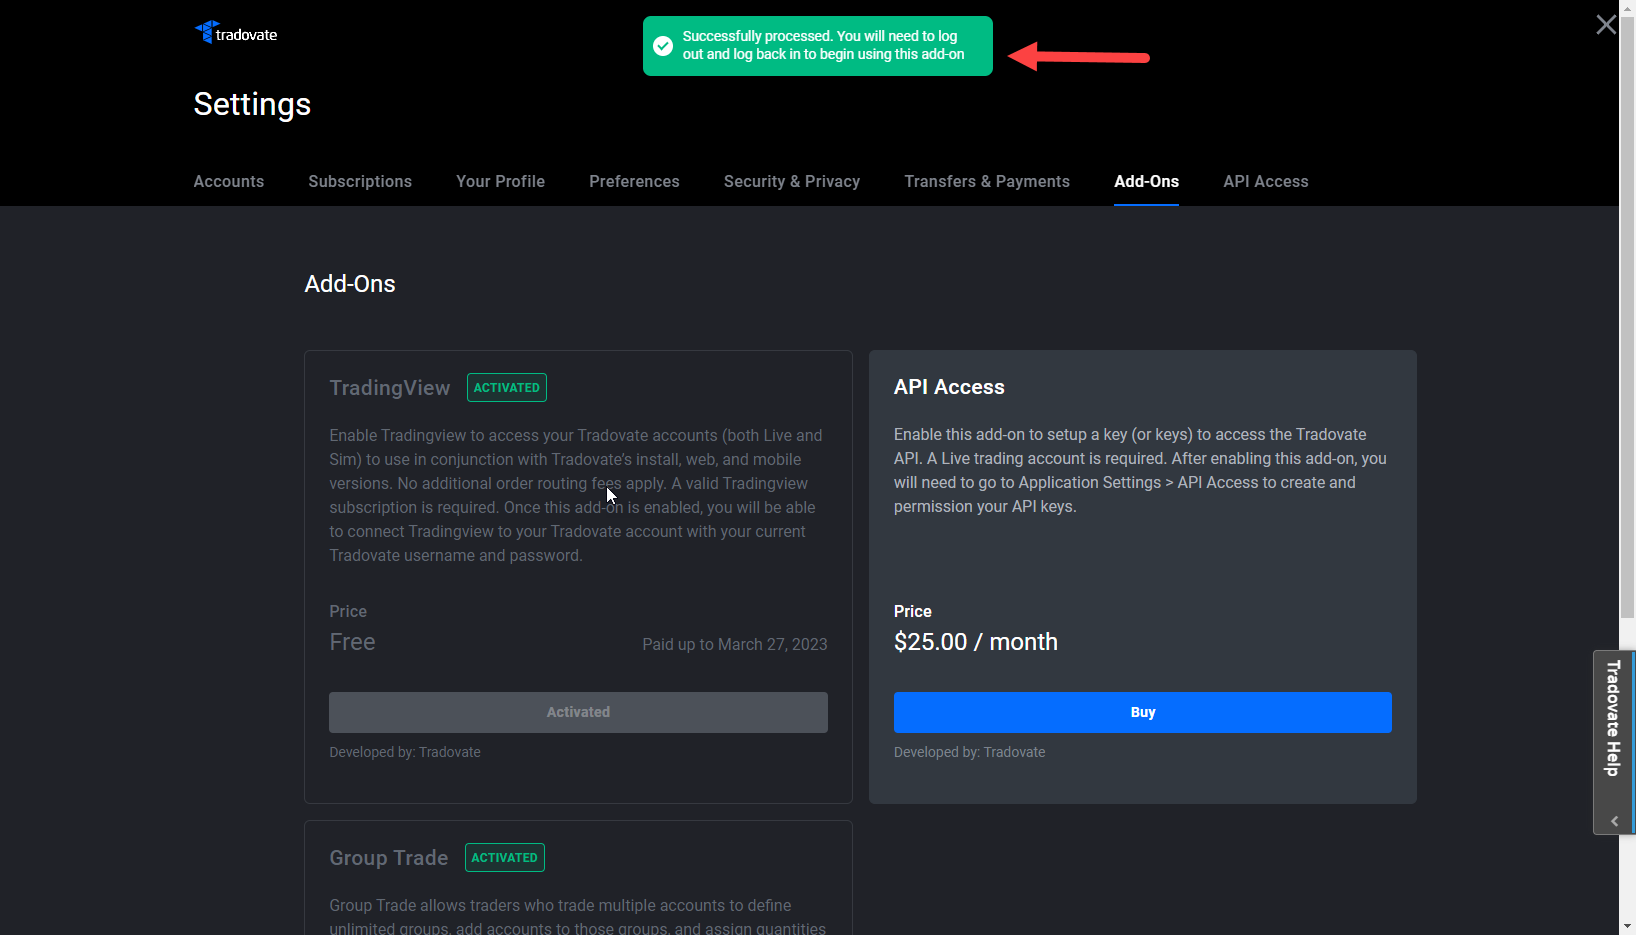The height and width of the screenshot is (935, 1636).
Task: Click 'Developed by: Tradovate' under API Access card
Action: [x=970, y=752]
